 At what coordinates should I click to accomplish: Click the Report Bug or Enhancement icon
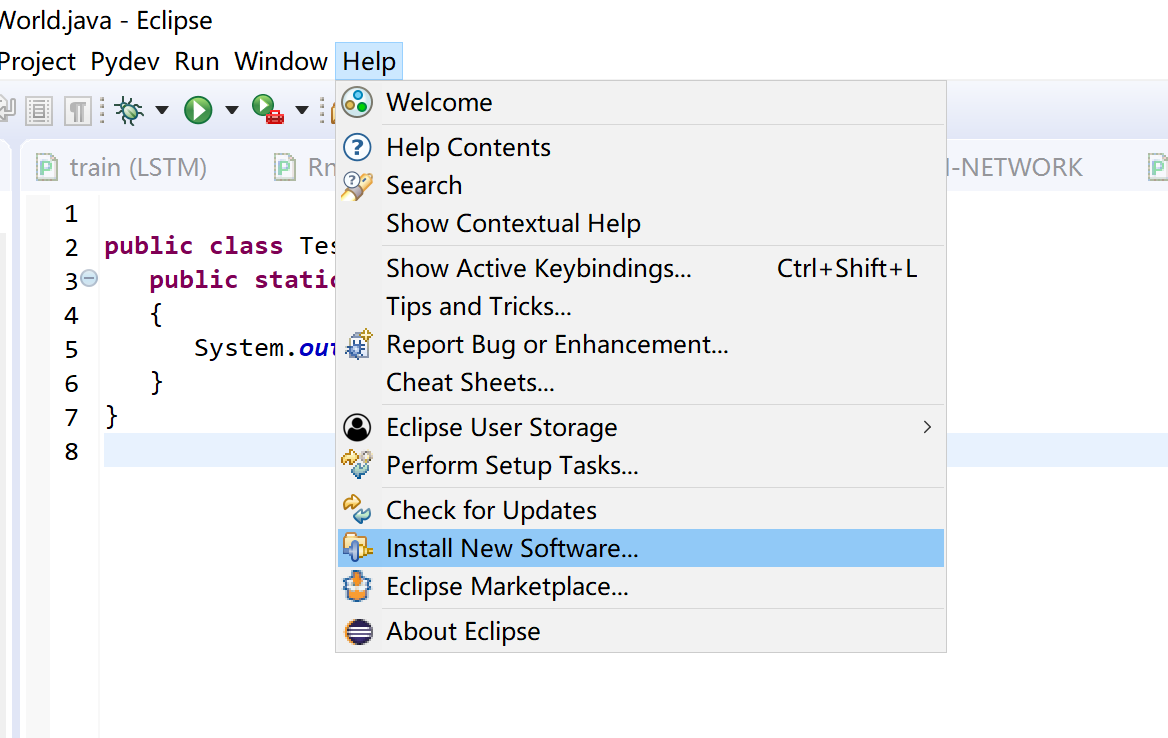pyautogui.click(x=357, y=345)
